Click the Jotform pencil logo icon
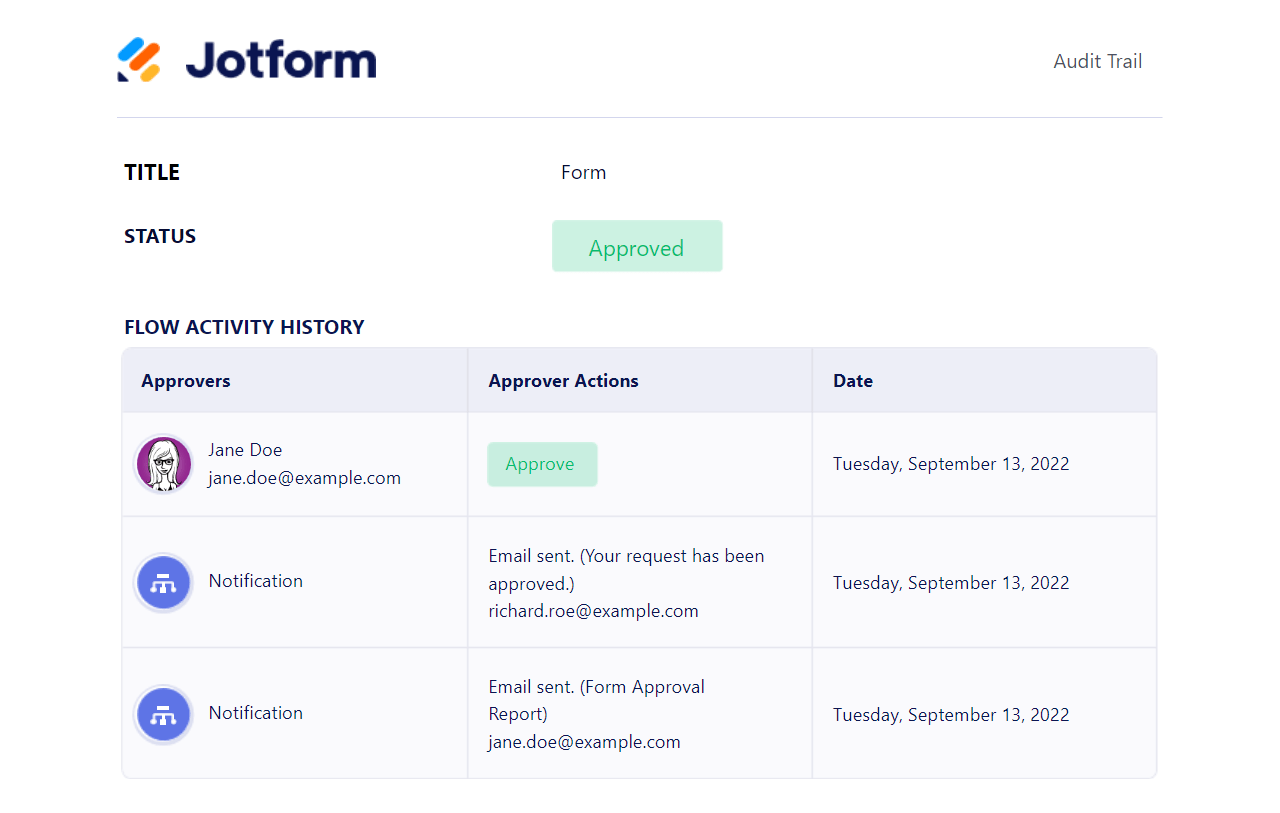Screen dimensions: 1280x813 pyautogui.click(x=139, y=60)
